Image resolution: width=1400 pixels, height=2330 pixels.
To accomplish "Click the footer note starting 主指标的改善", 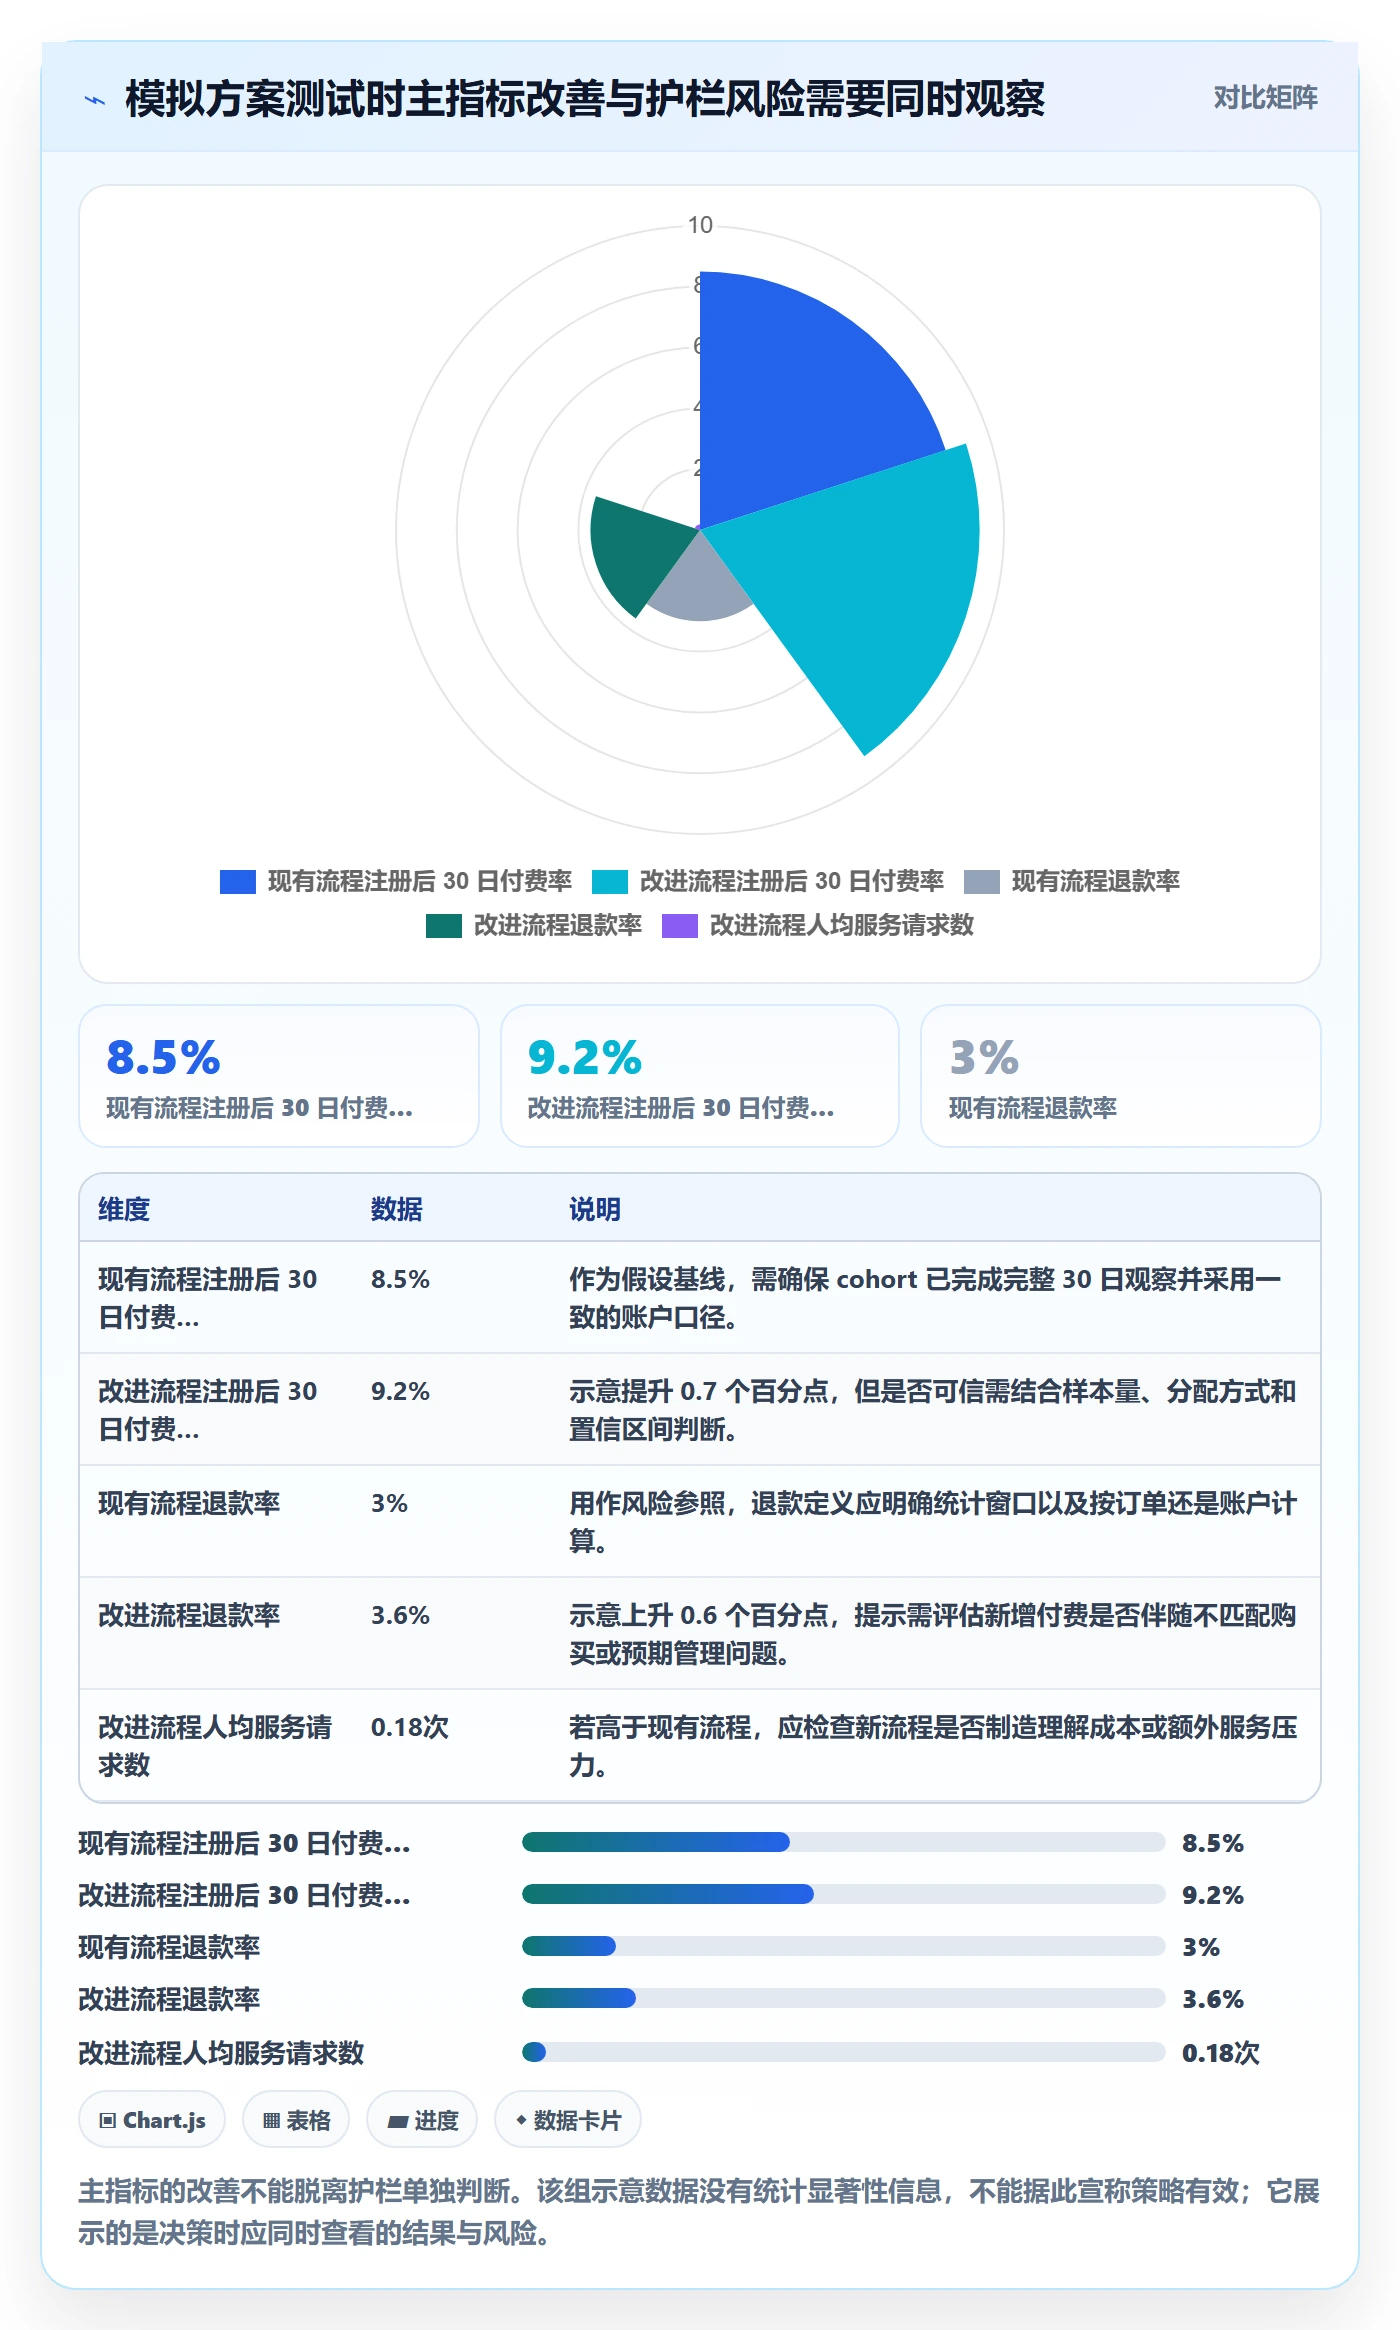I will [x=699, y=2211].
